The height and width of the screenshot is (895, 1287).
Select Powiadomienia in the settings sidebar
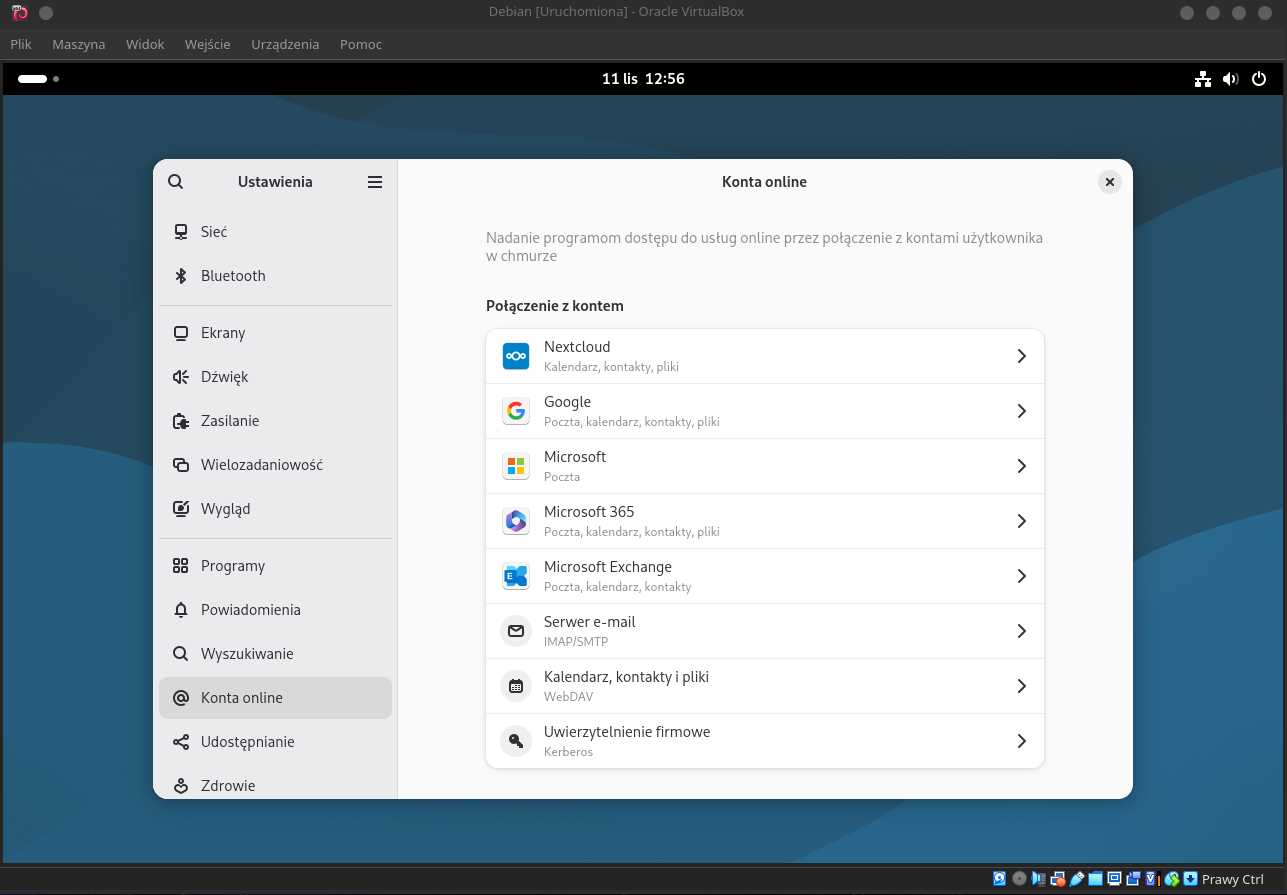pyautogui.click(x=275, y=610)
